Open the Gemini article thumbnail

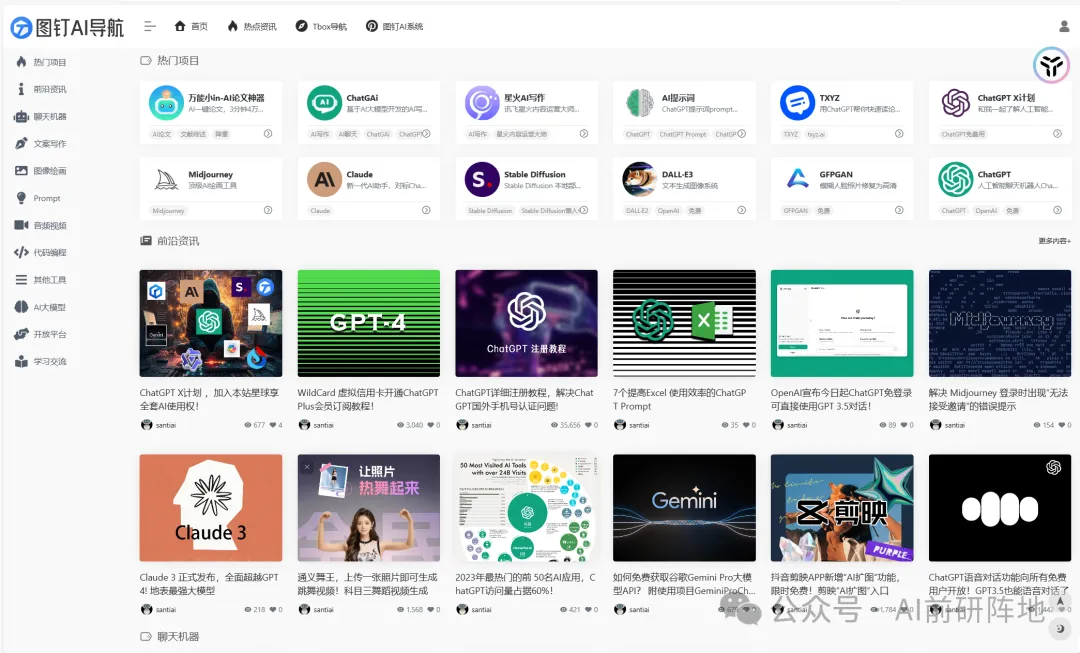point(684,507)
